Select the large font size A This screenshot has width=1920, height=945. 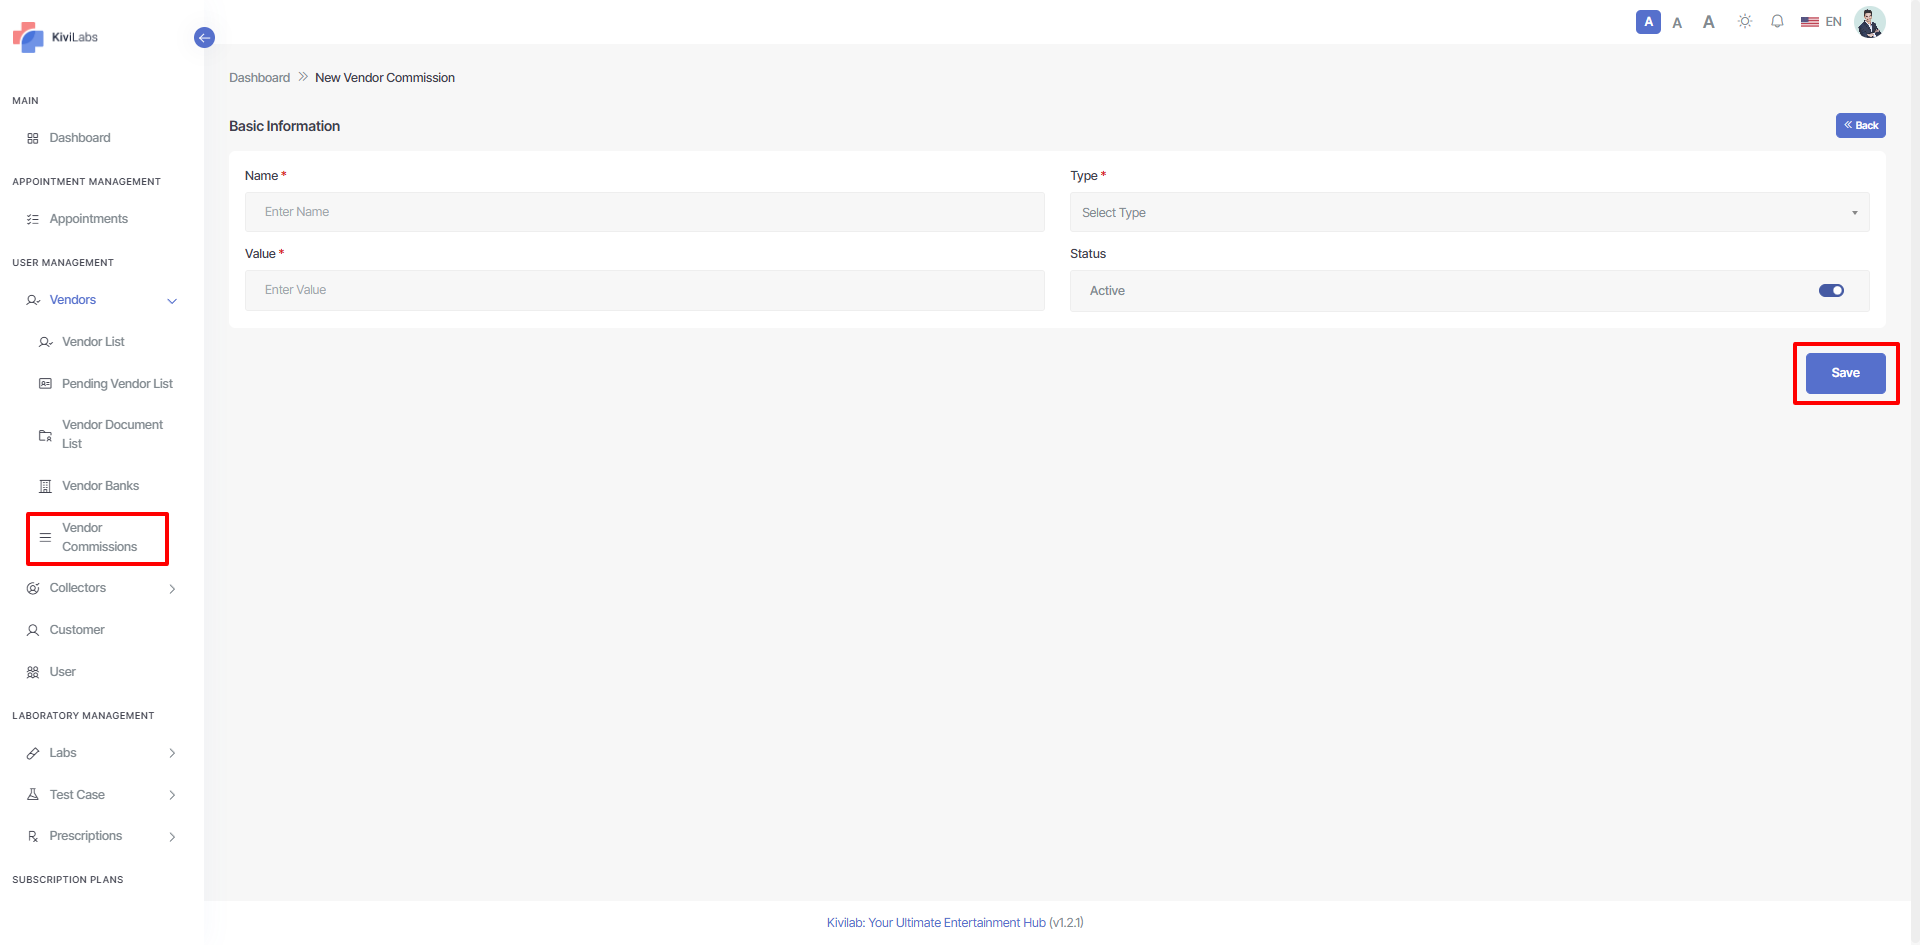pos(1709,22)
